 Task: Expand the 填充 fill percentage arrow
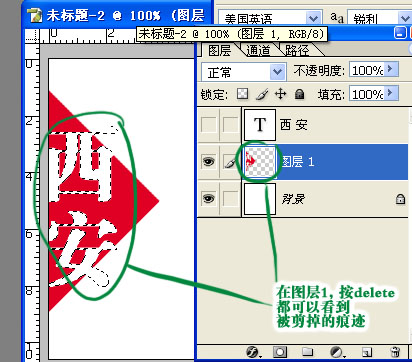391,93
